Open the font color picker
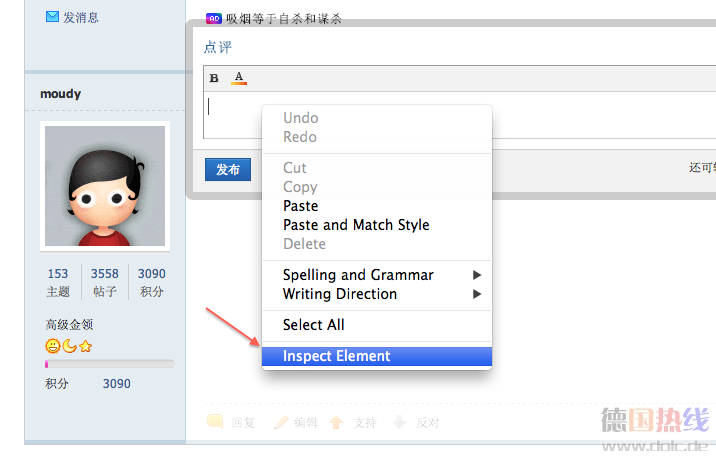This screenshot has height=458, width=716. pyautogui.click(x=238, y=78)
